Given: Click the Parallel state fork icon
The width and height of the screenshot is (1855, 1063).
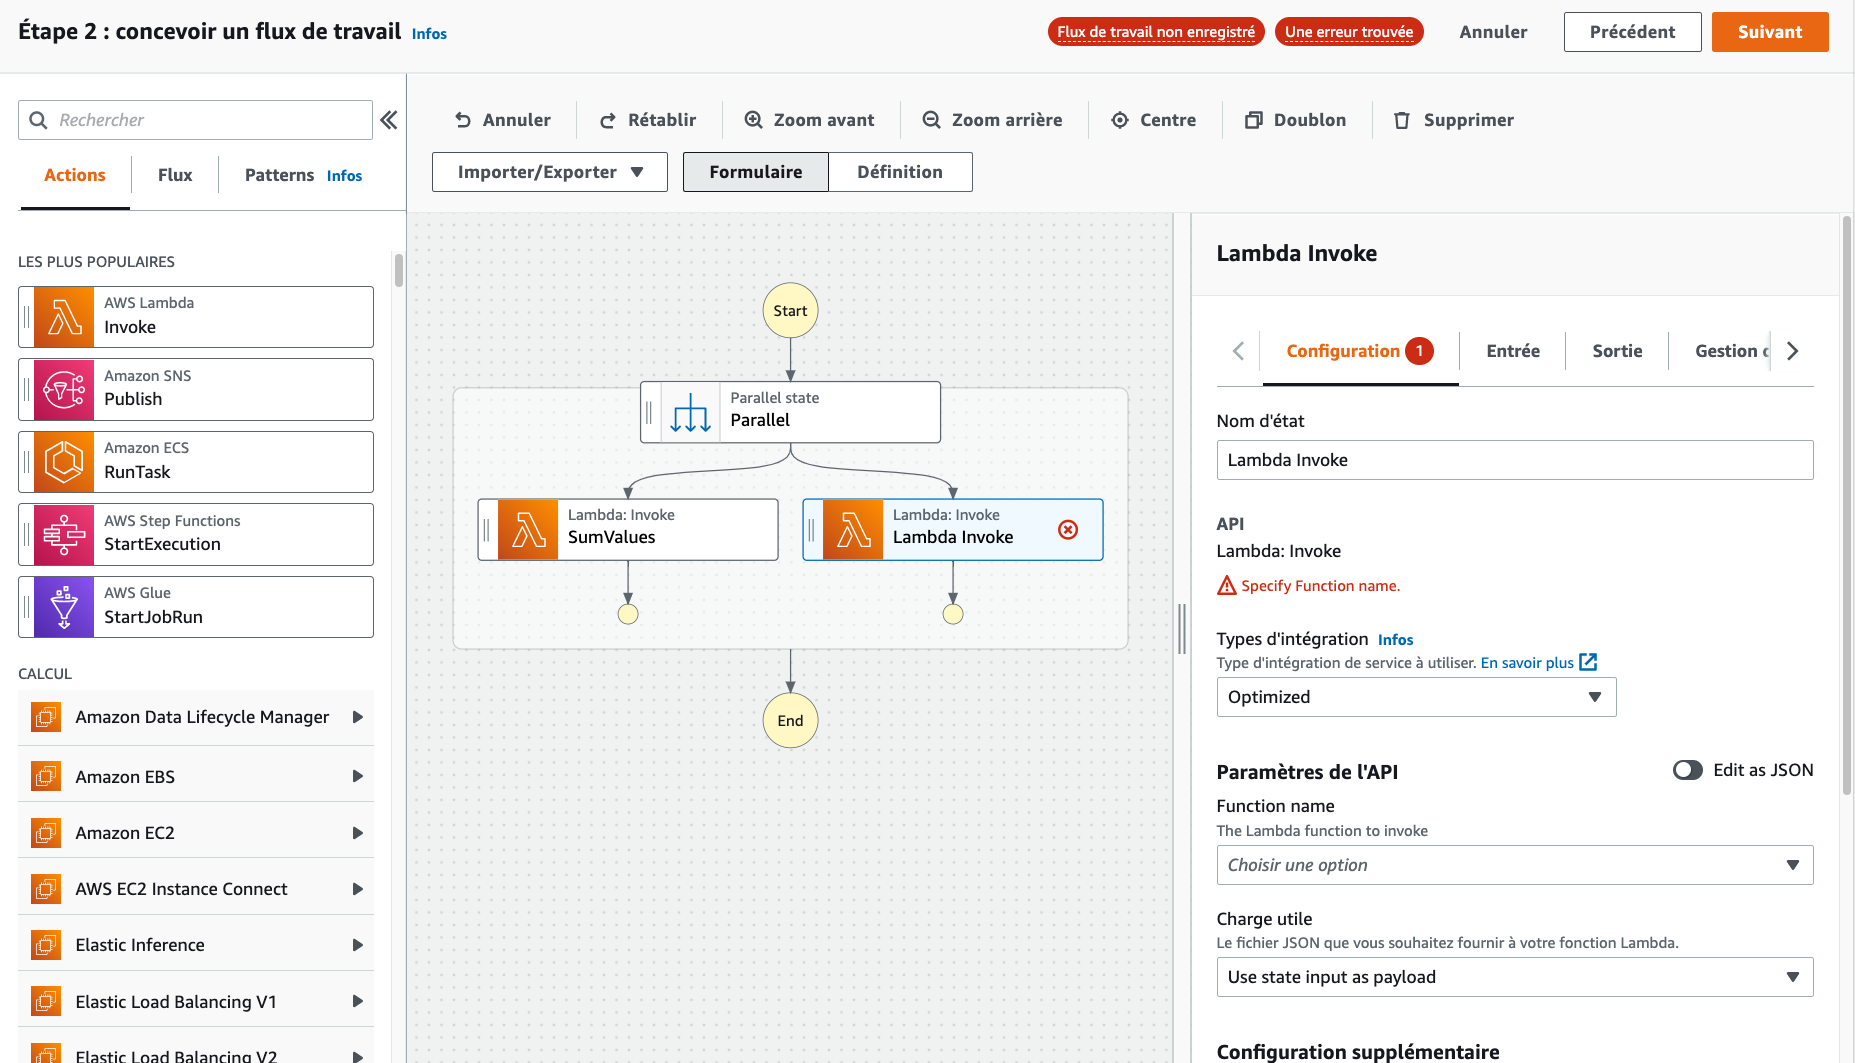Looking at the screenshot, I should [690, 412].
